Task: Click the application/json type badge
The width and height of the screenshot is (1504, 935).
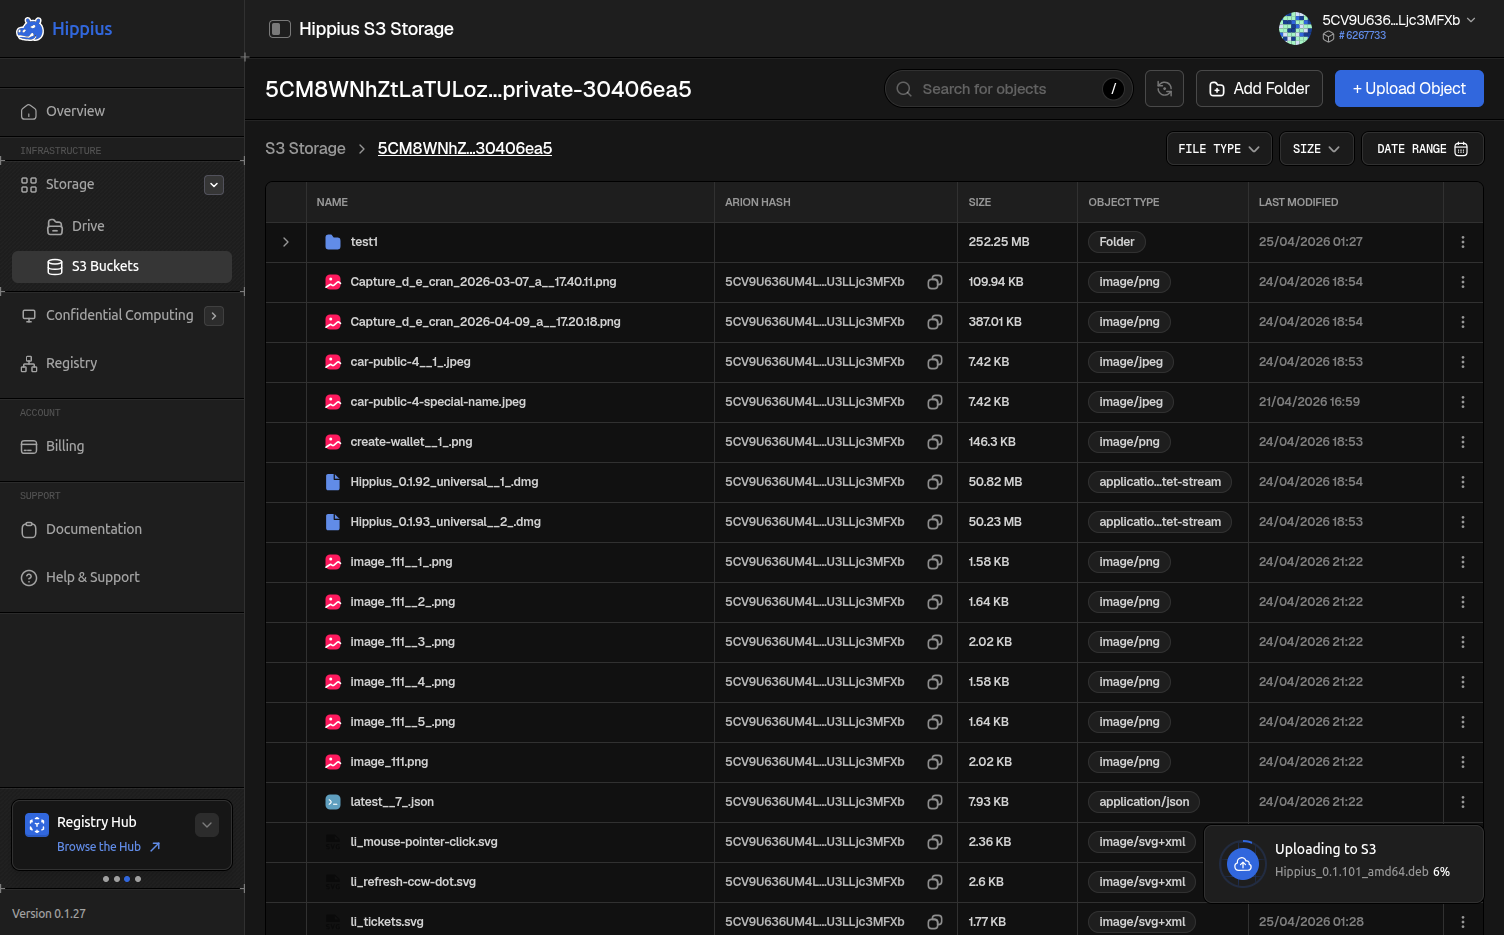Action: (1144, 802)
